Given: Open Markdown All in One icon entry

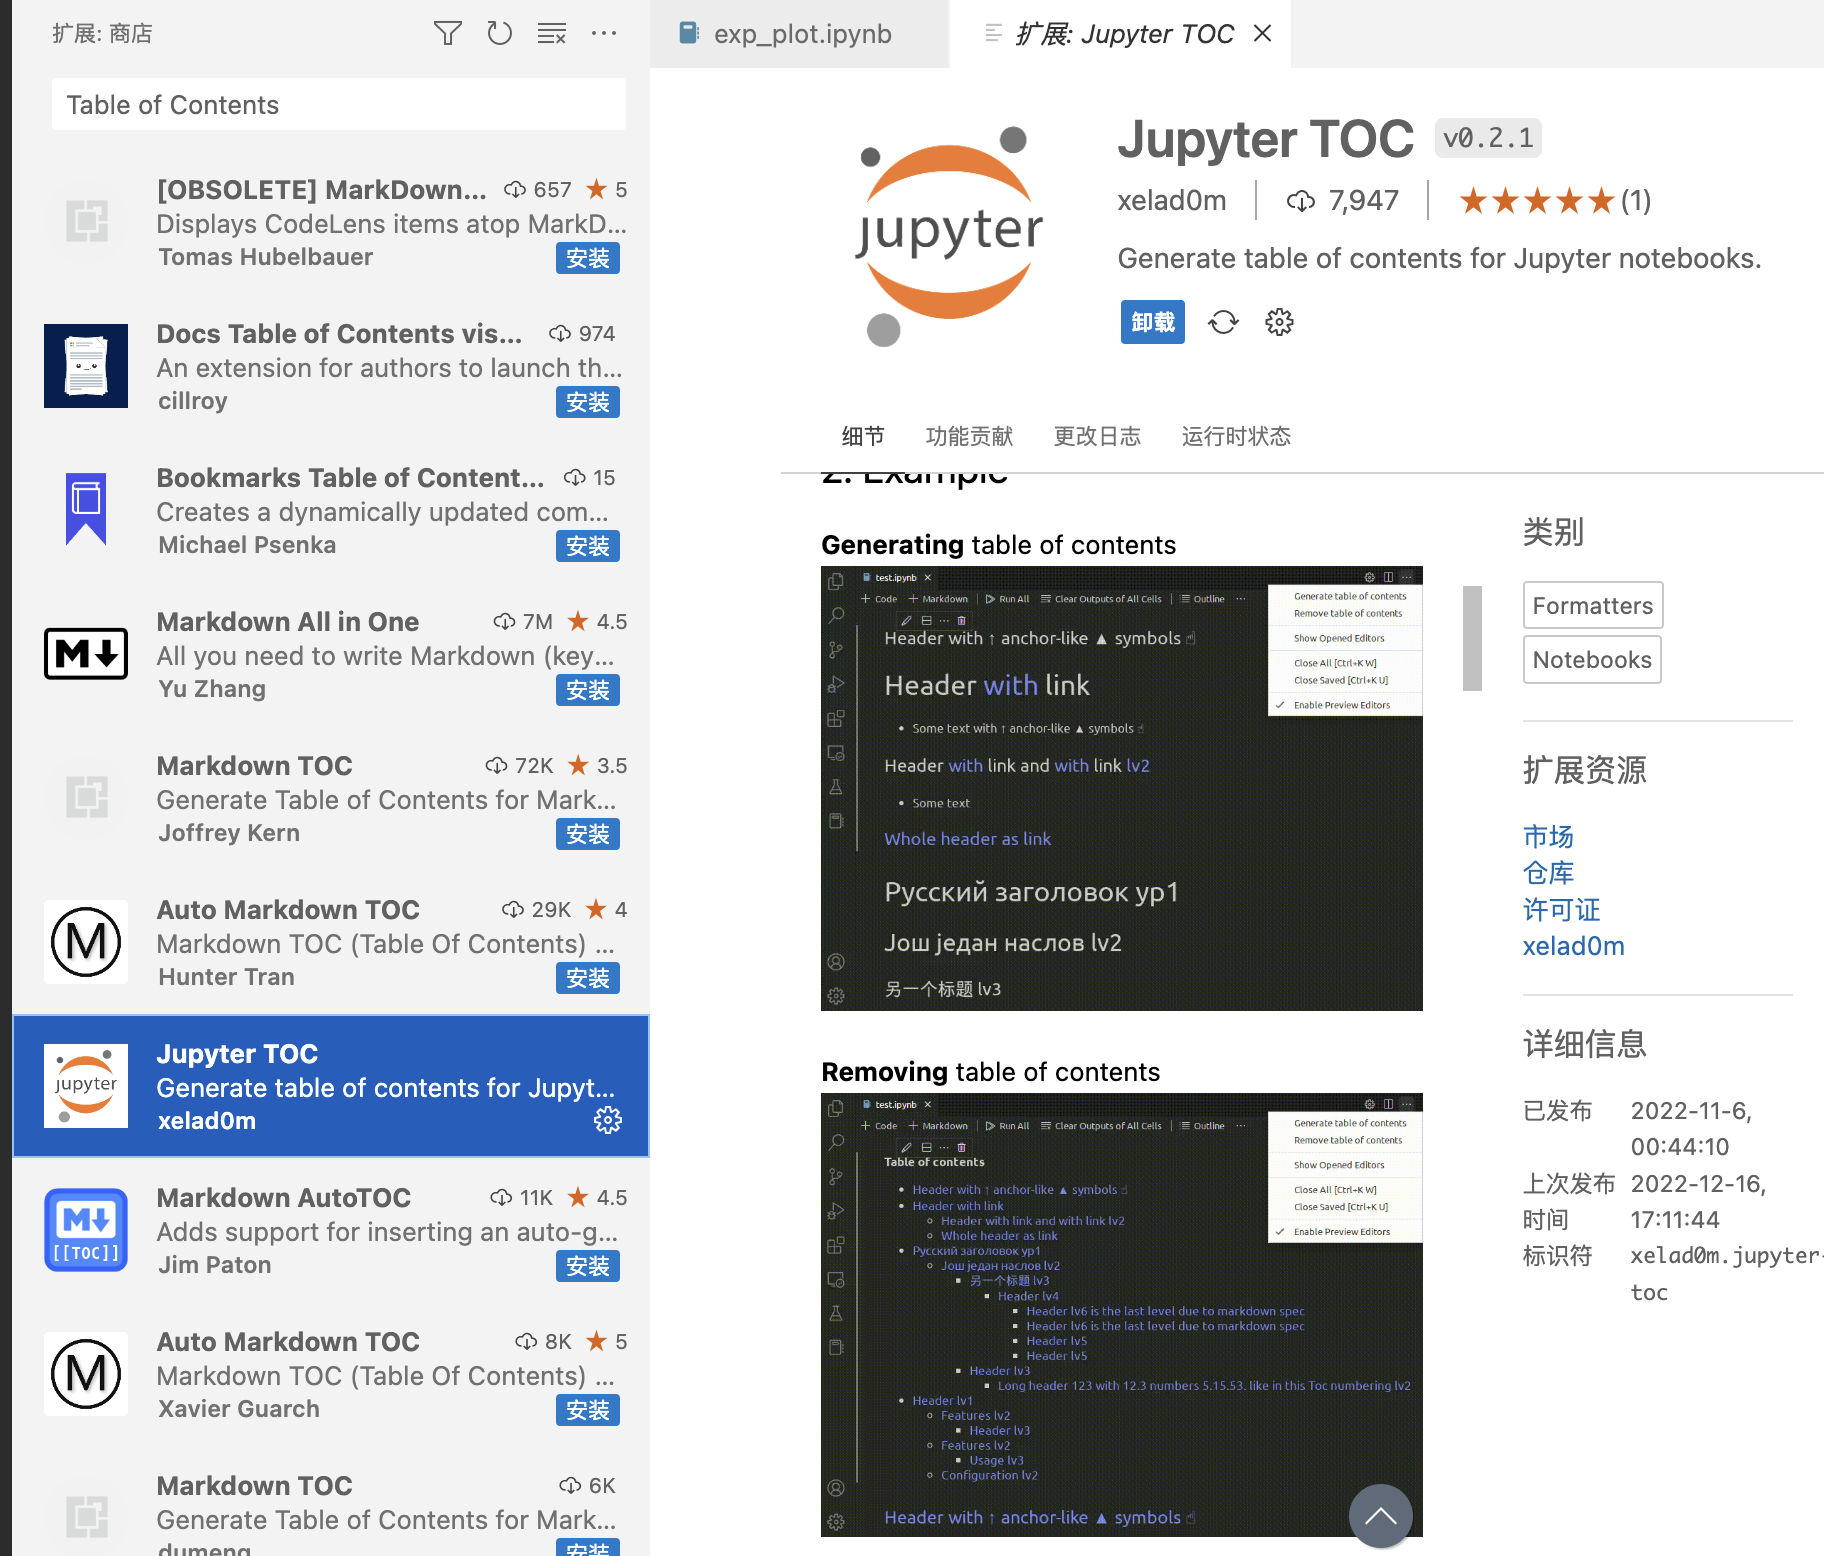Looking at the screenshot, I should [x=86, y=654].
